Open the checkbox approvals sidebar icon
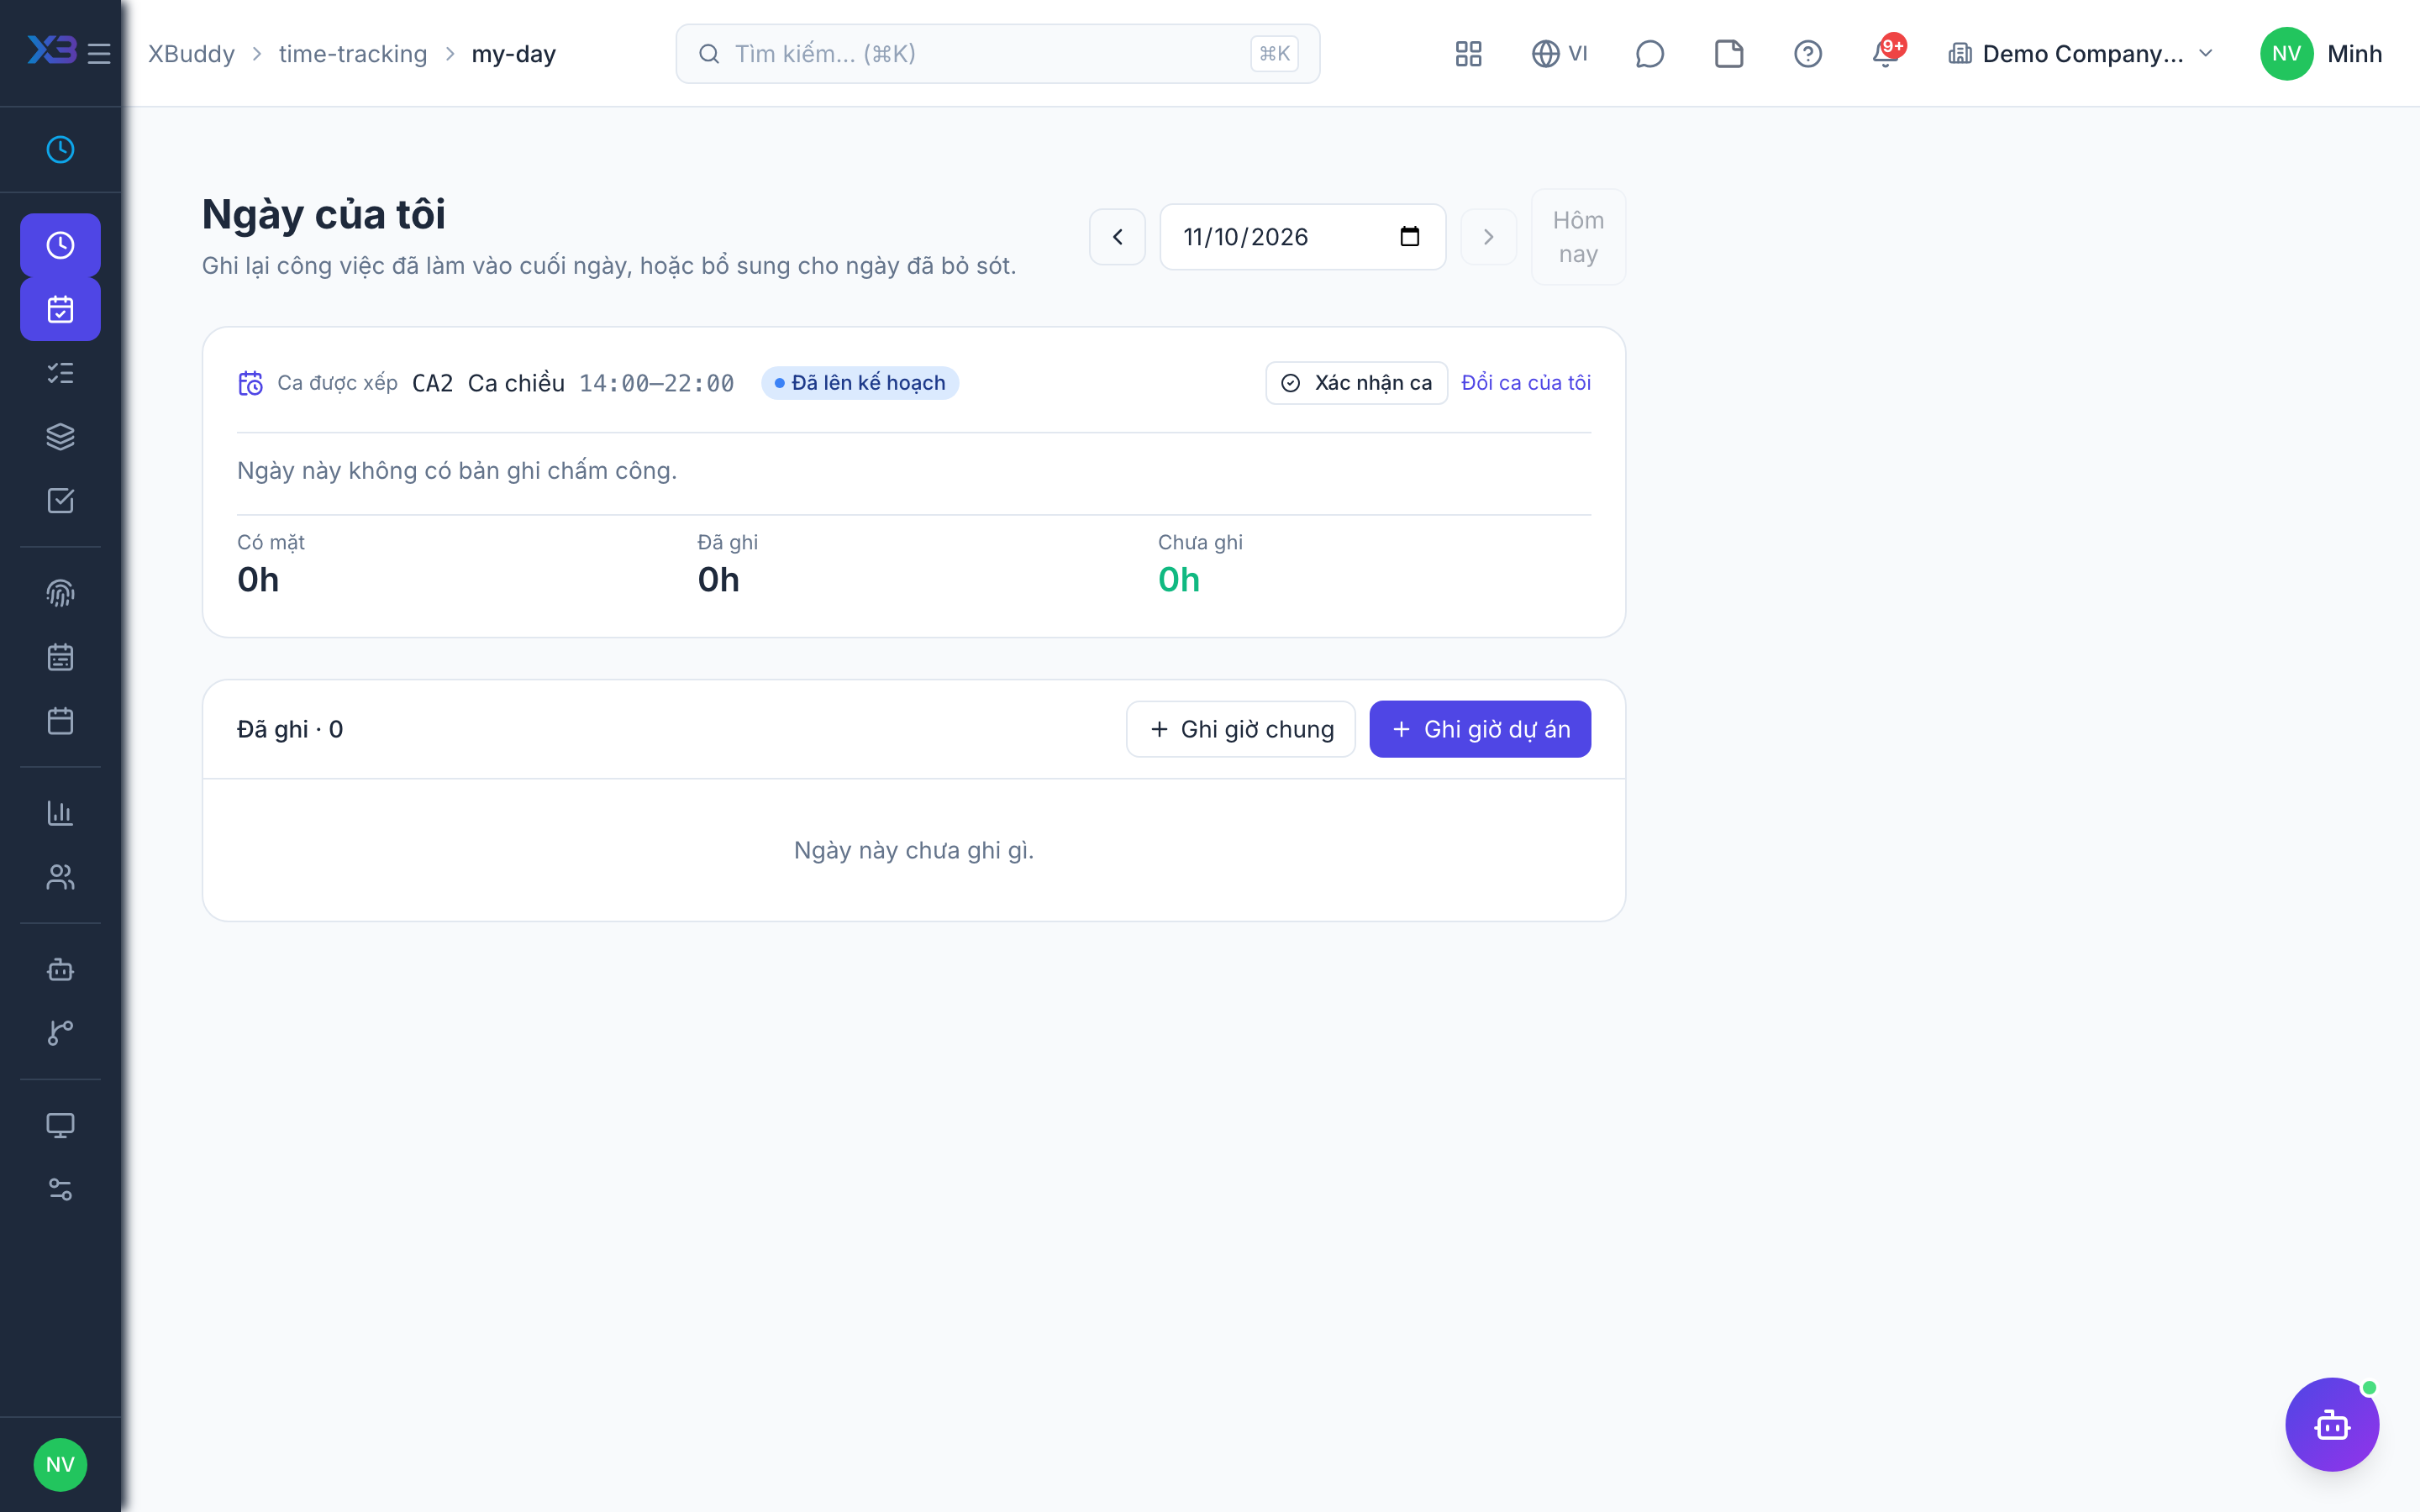 60,500
